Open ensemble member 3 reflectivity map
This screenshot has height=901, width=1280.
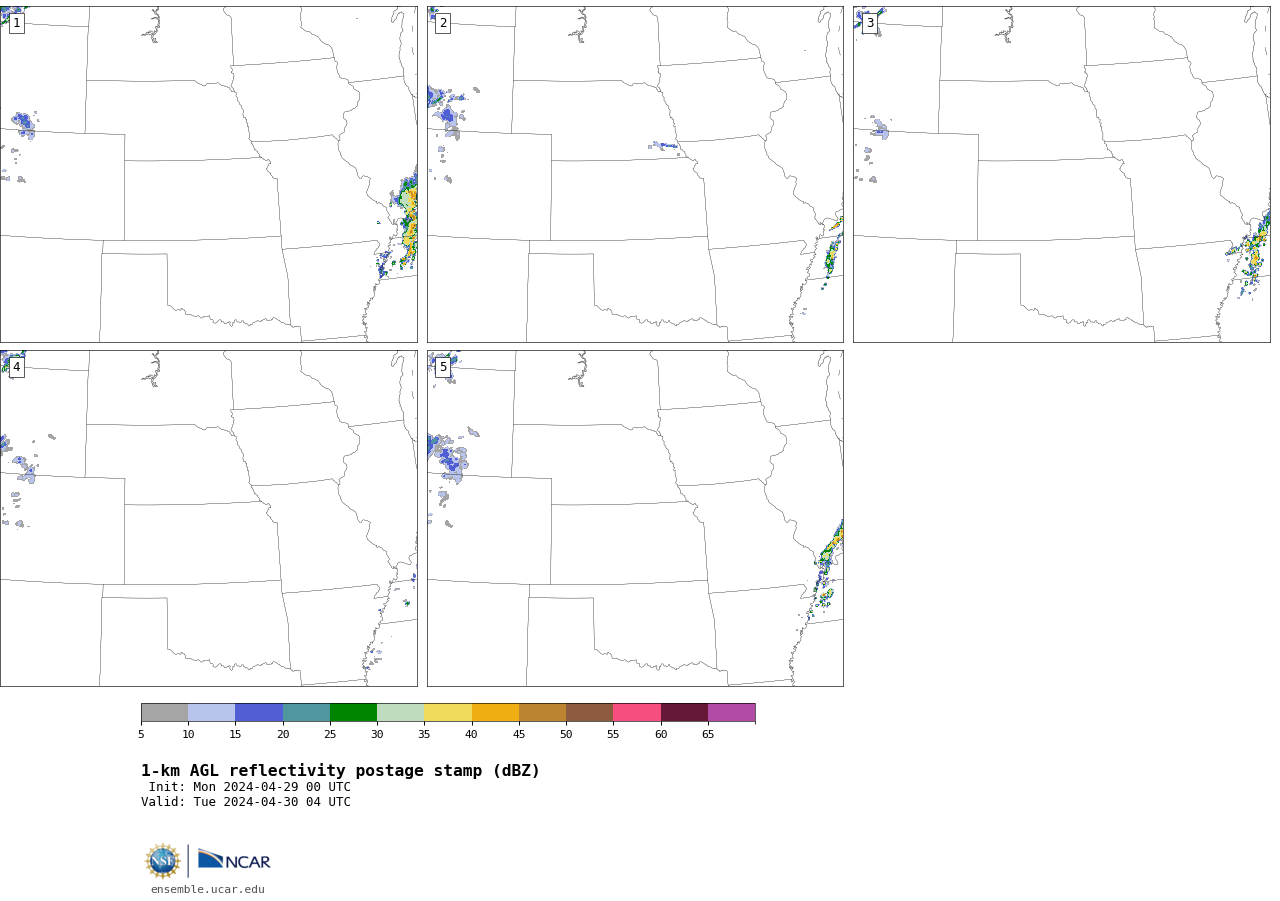1061,174
